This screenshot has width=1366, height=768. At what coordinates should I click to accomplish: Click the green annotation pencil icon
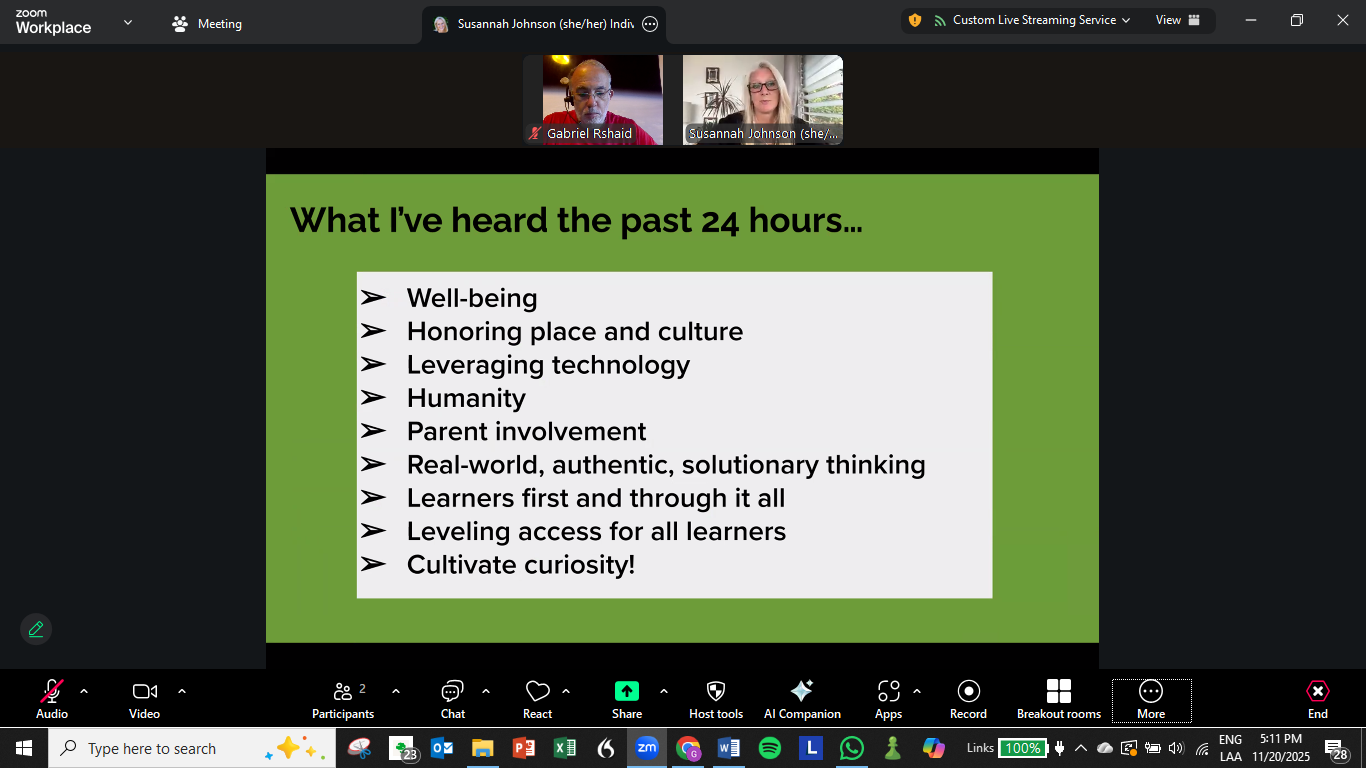point(36,629)
